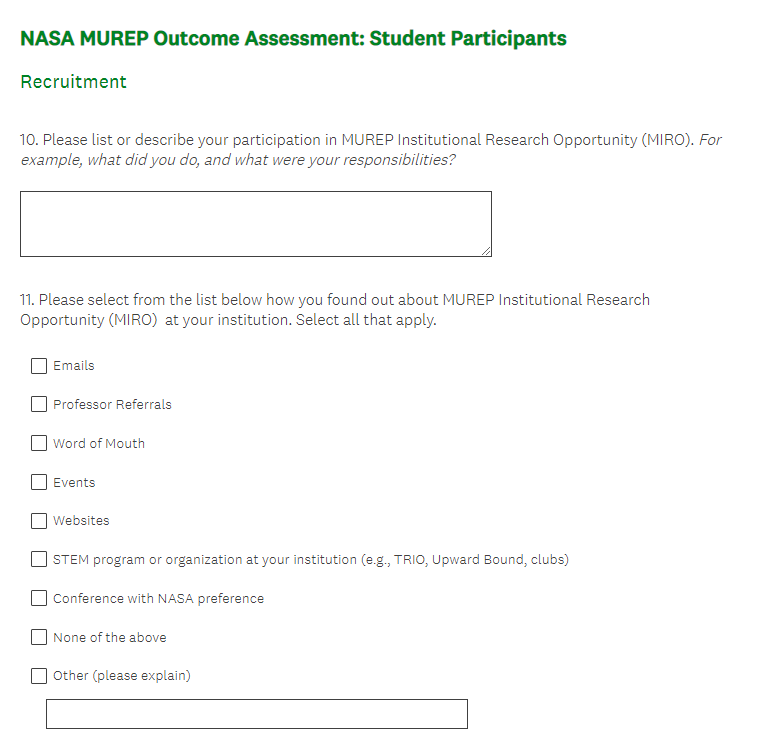Screen dimensions: 771x754
Task: Focus the MIRO participation description text area
Action: pyautogui.click(x=255, y=224)
